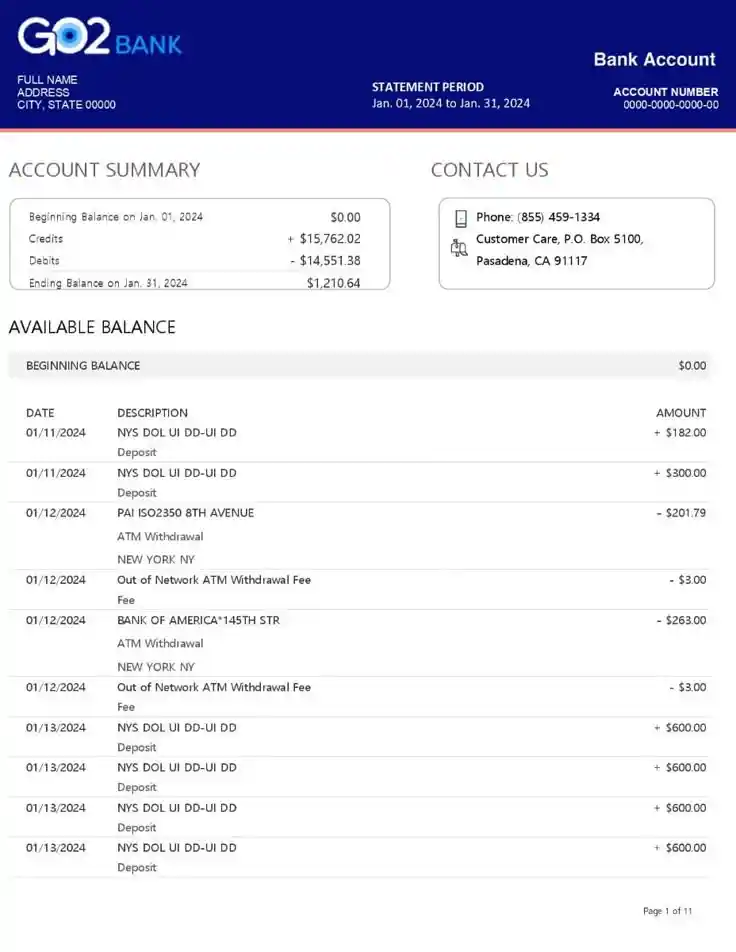Click the mailbox icon beside Customer Care

[460, 248]
